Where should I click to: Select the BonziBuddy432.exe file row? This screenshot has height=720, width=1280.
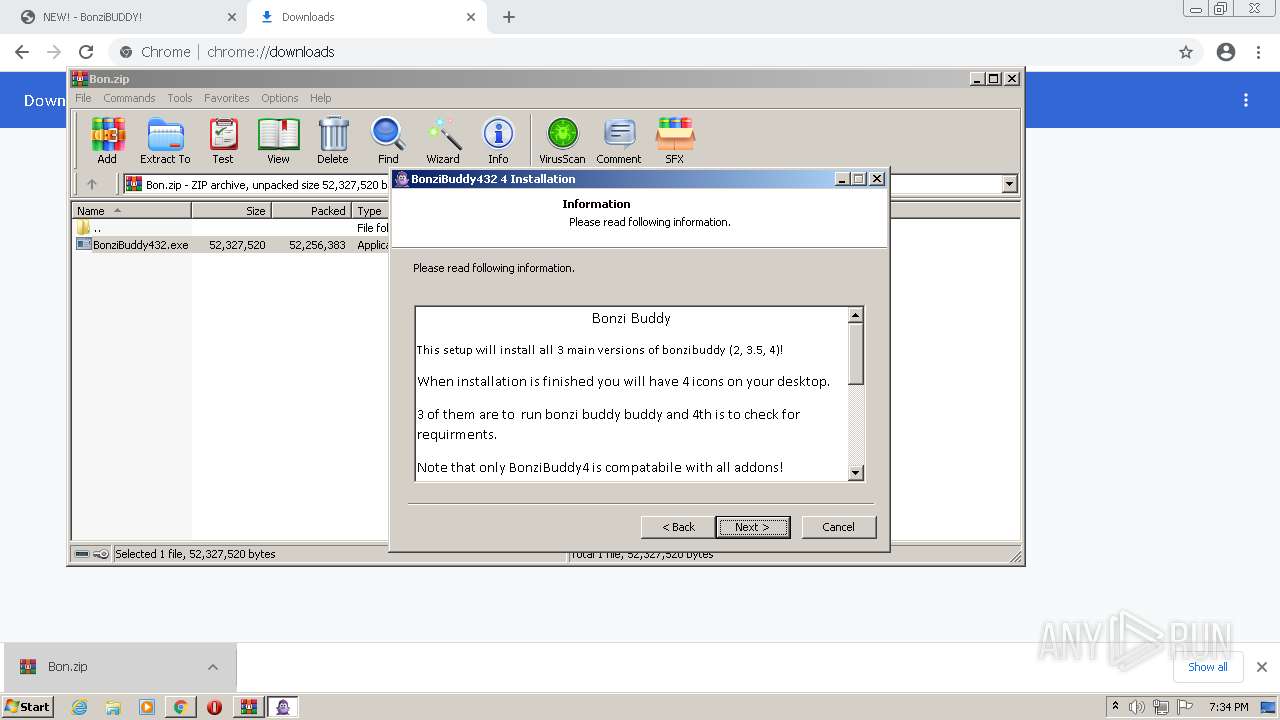(x=231, y=245)
